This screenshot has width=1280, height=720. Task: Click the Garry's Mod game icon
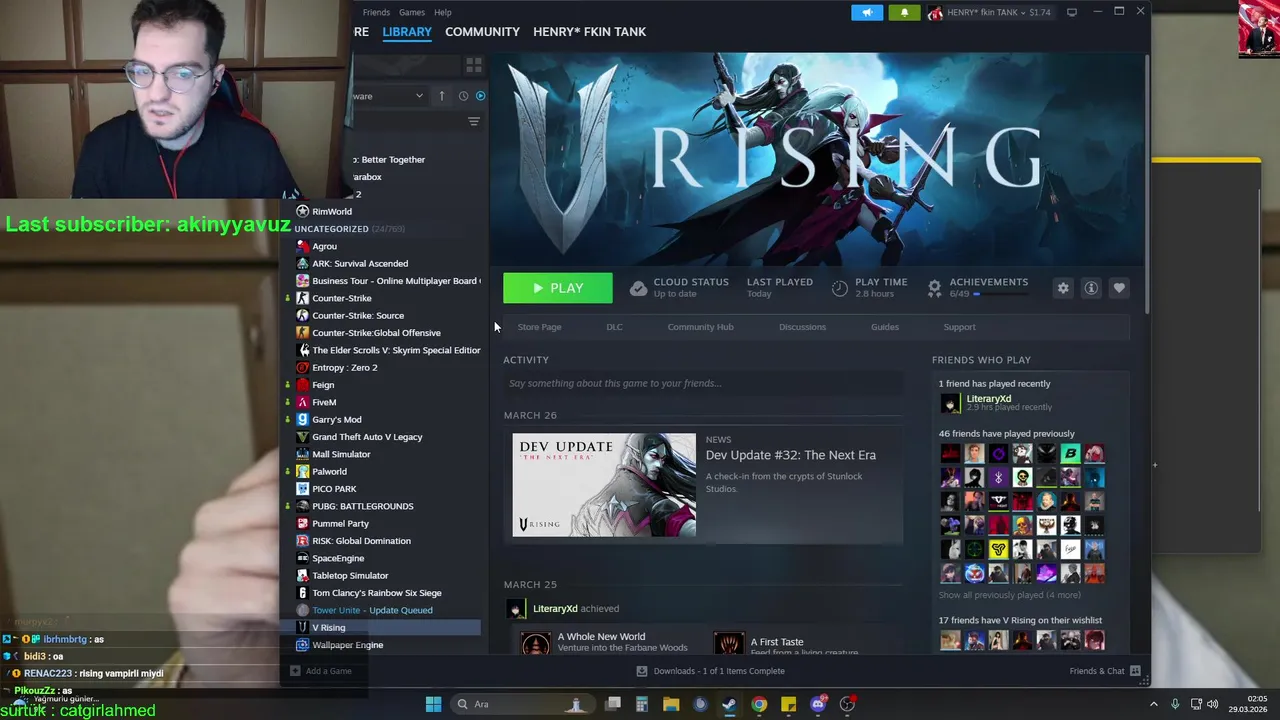point(303,420)
